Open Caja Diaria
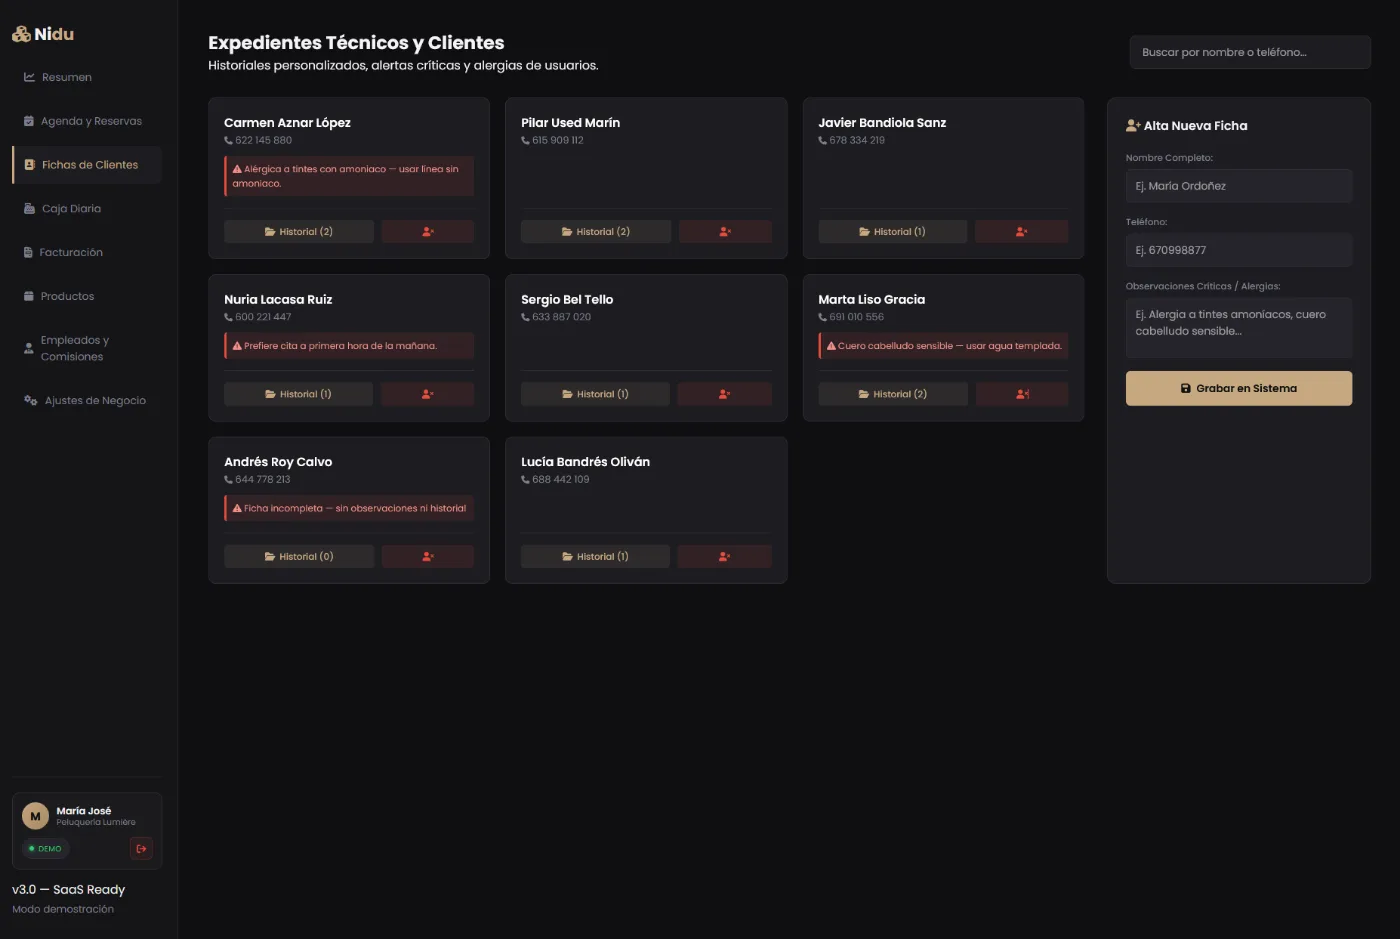Image resolution: width=1400 pixels, height=939 pixels. pos(87,209)
